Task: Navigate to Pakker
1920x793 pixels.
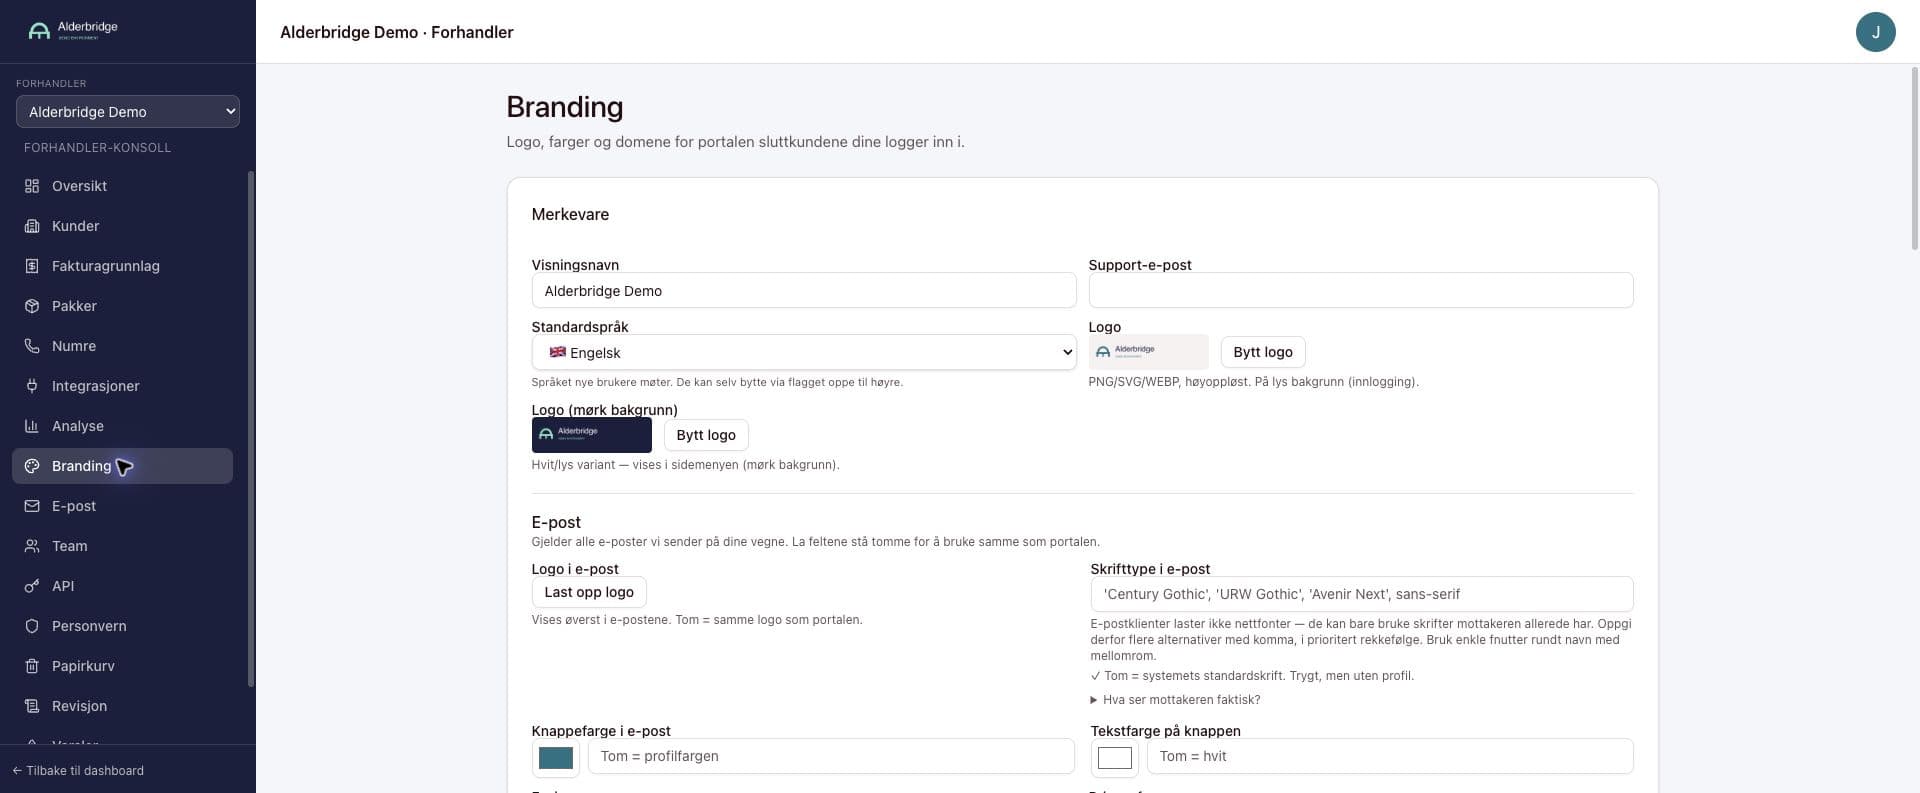Action: tap(122, 306)
